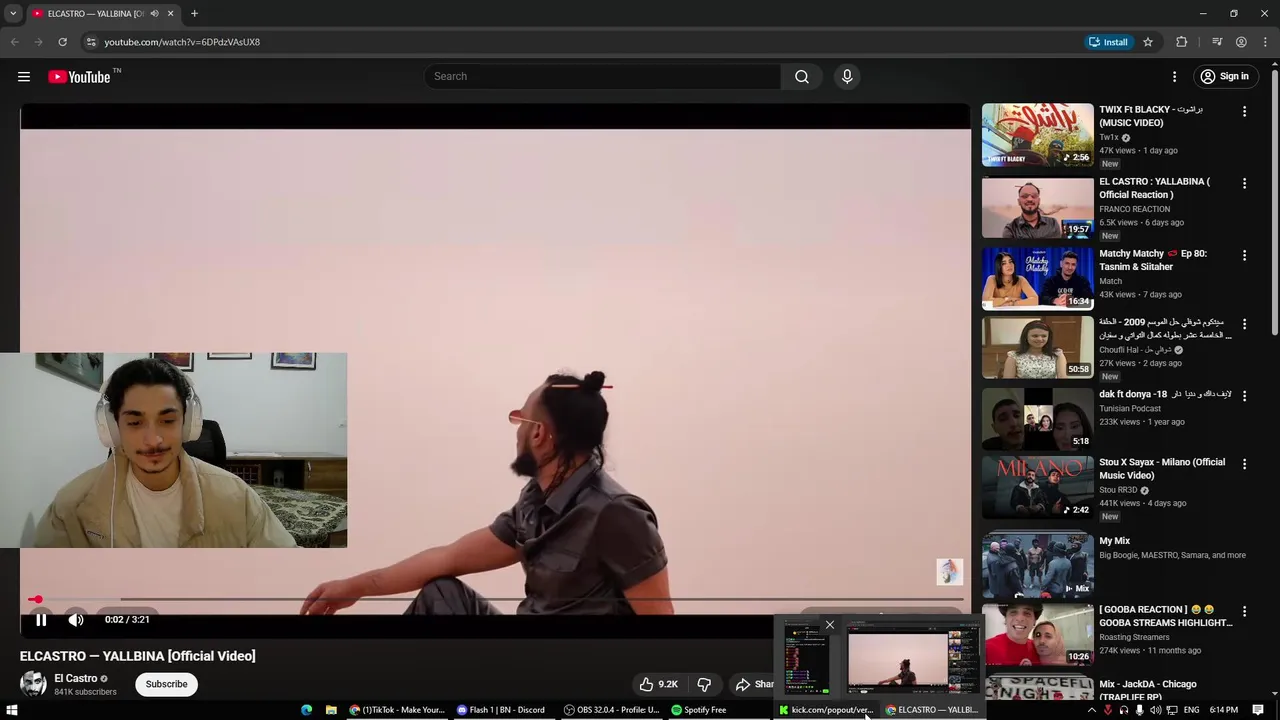Open options for EL CASTRO Official Reaction video
This screenshot has width=1280, height=720.
coord(1244,184)
